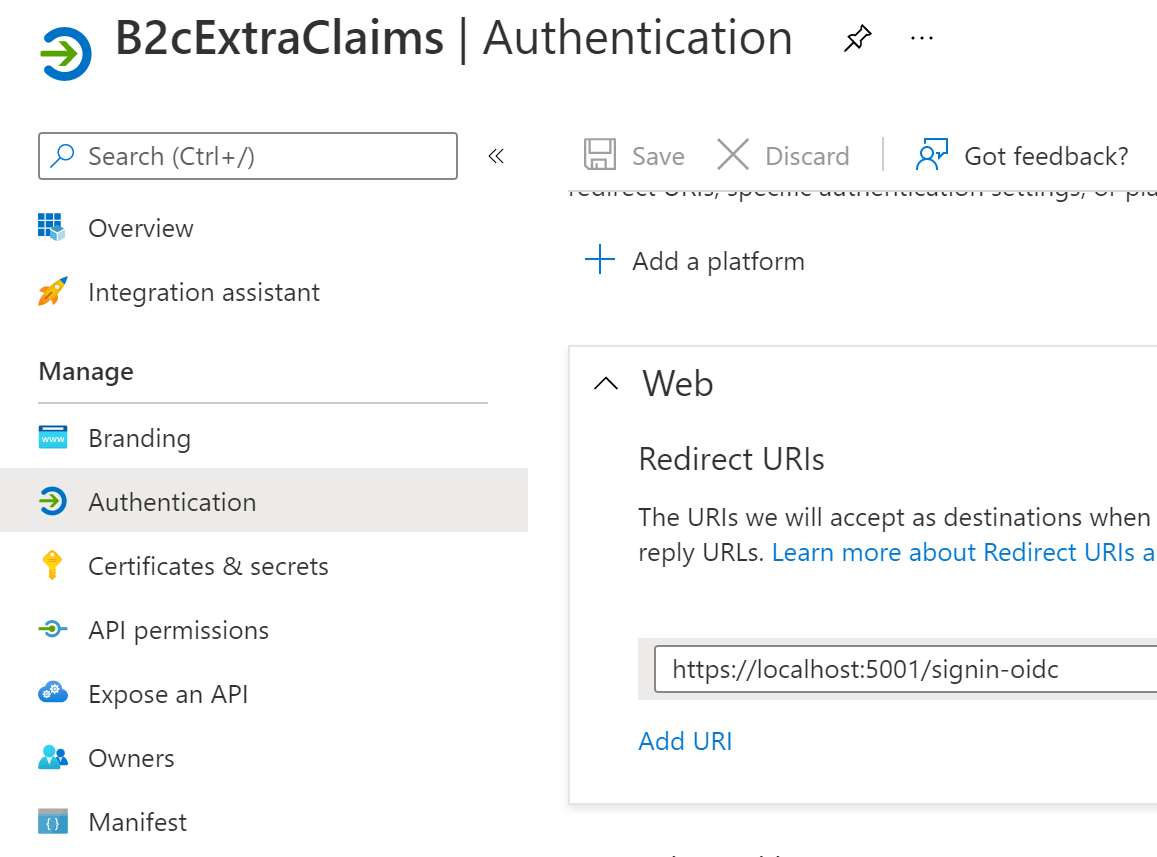The image size is (1157, 857).
Task: Click Add URI to insert another redirect
Action: click(x=685, y=741)
